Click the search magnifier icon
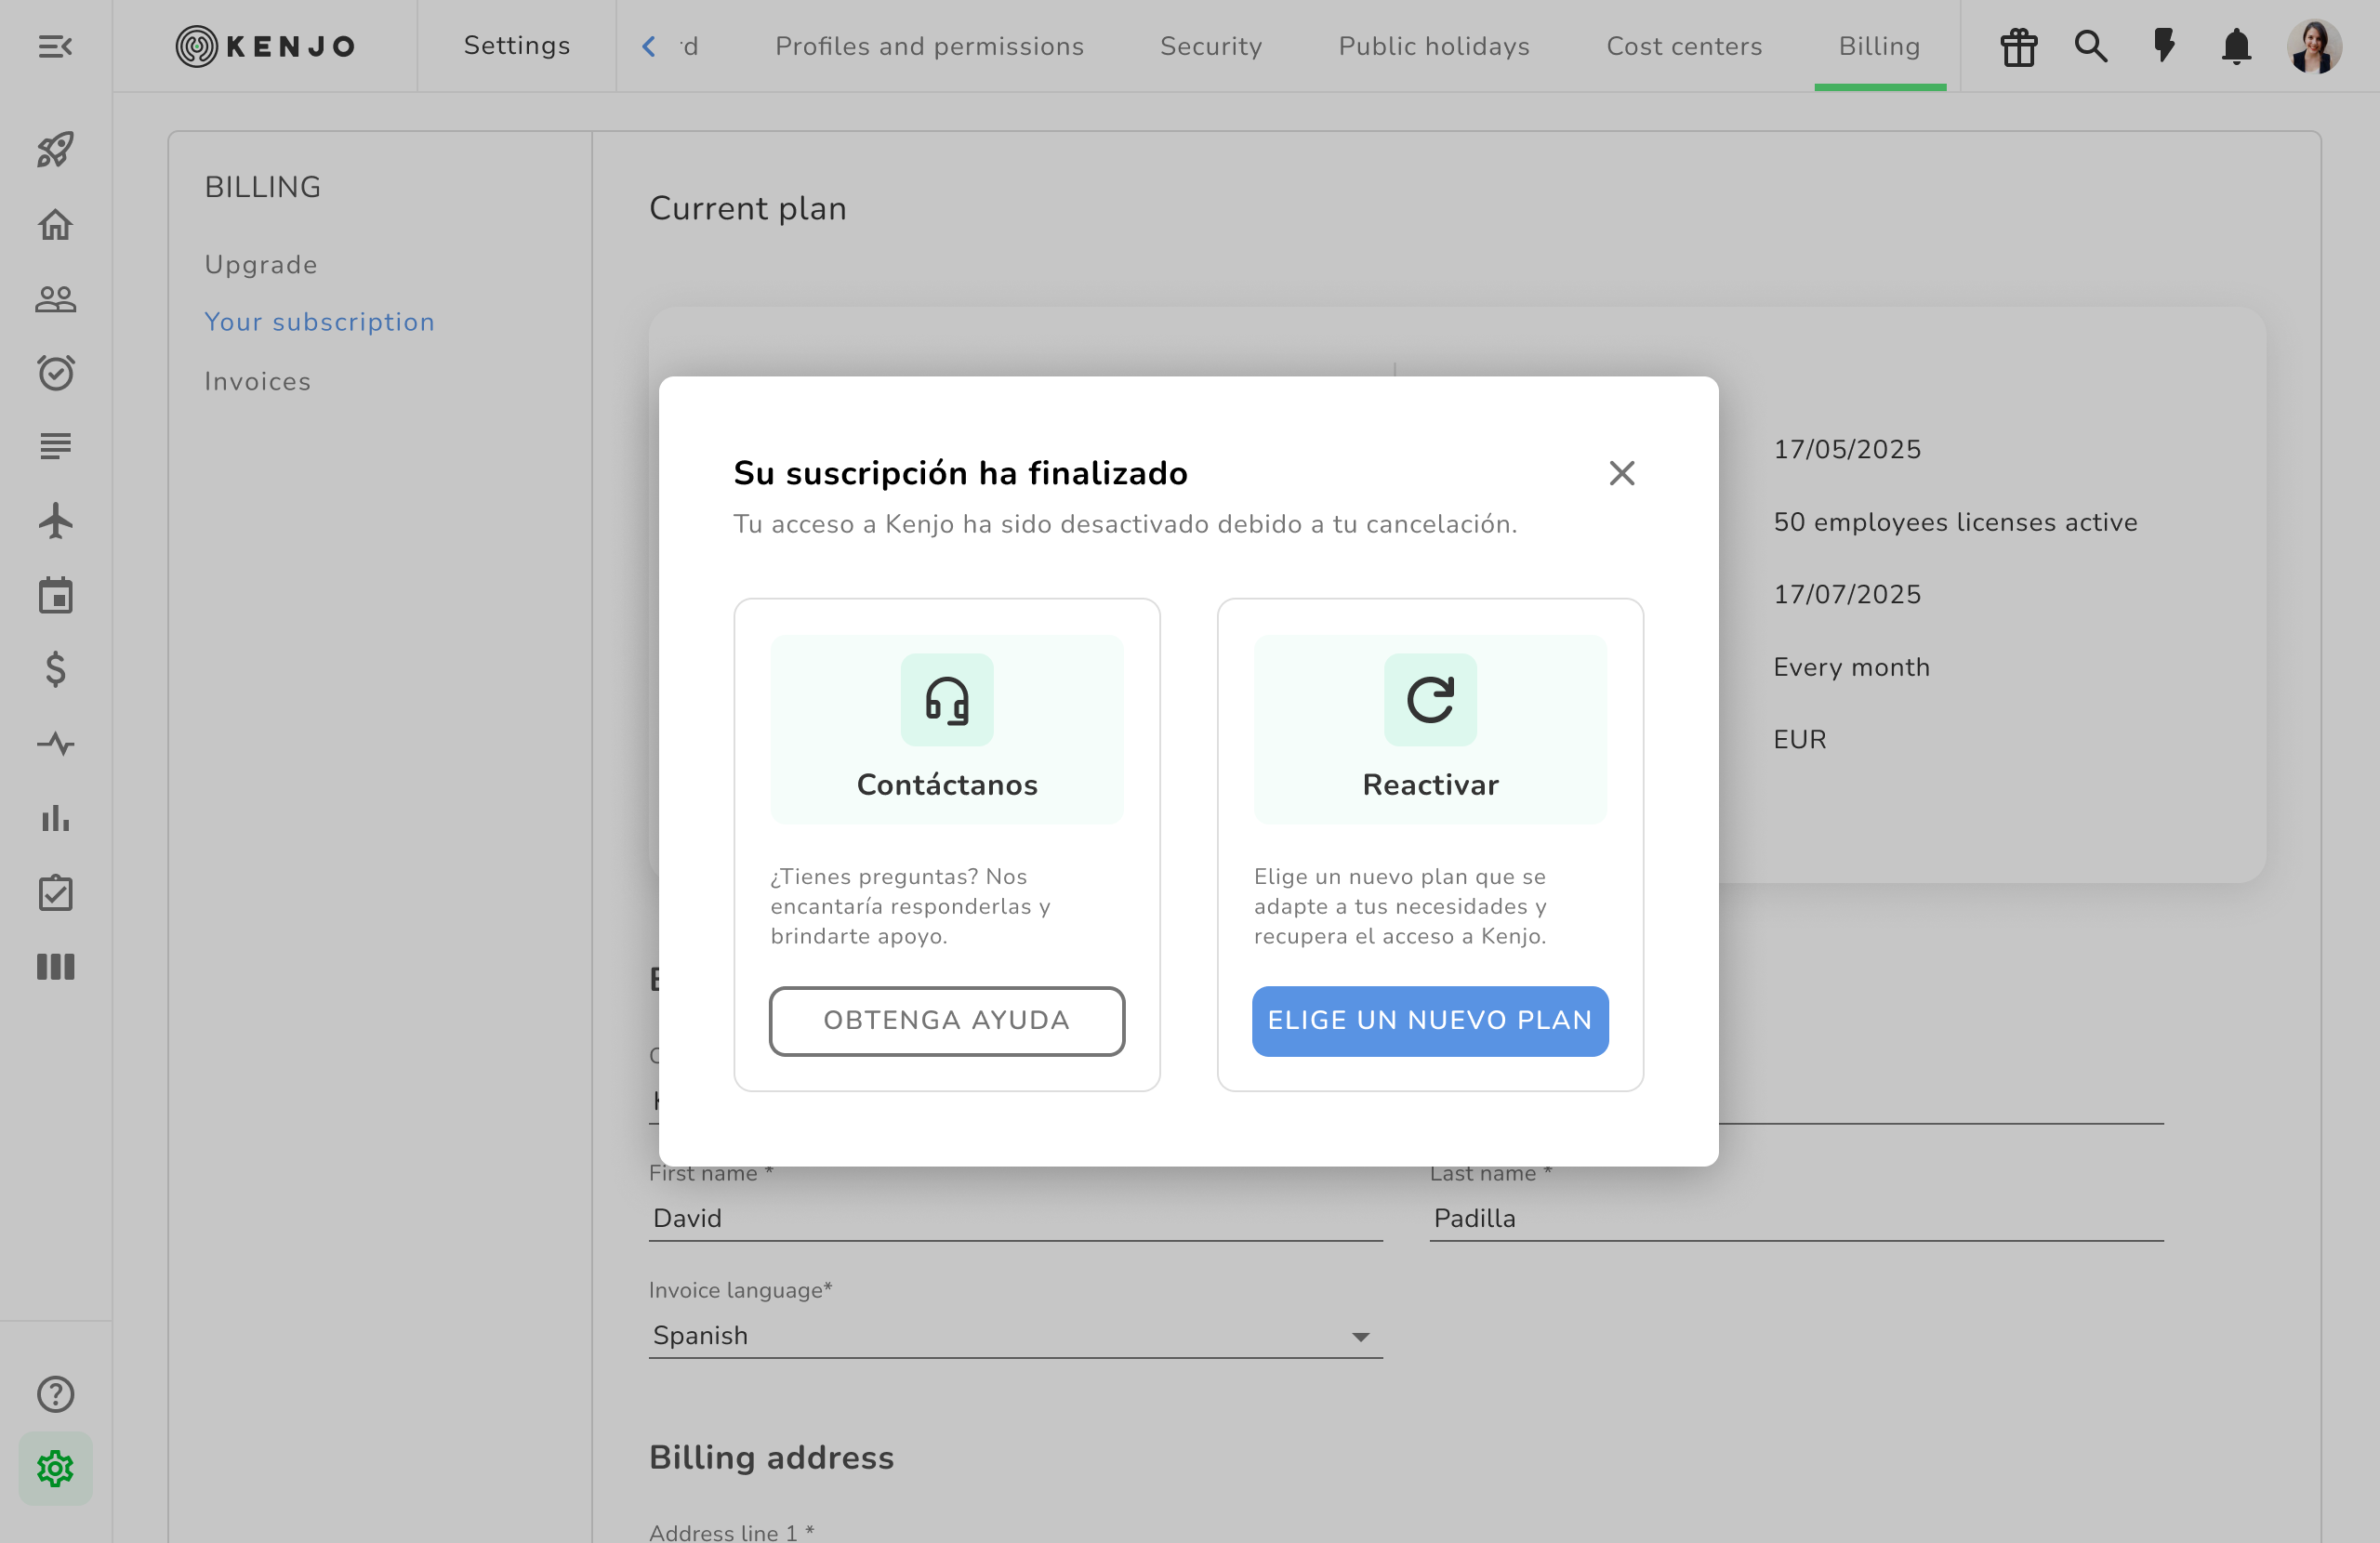Image resolution: width=2380 pixels, height=1543 pixels. click(2090, 46)
